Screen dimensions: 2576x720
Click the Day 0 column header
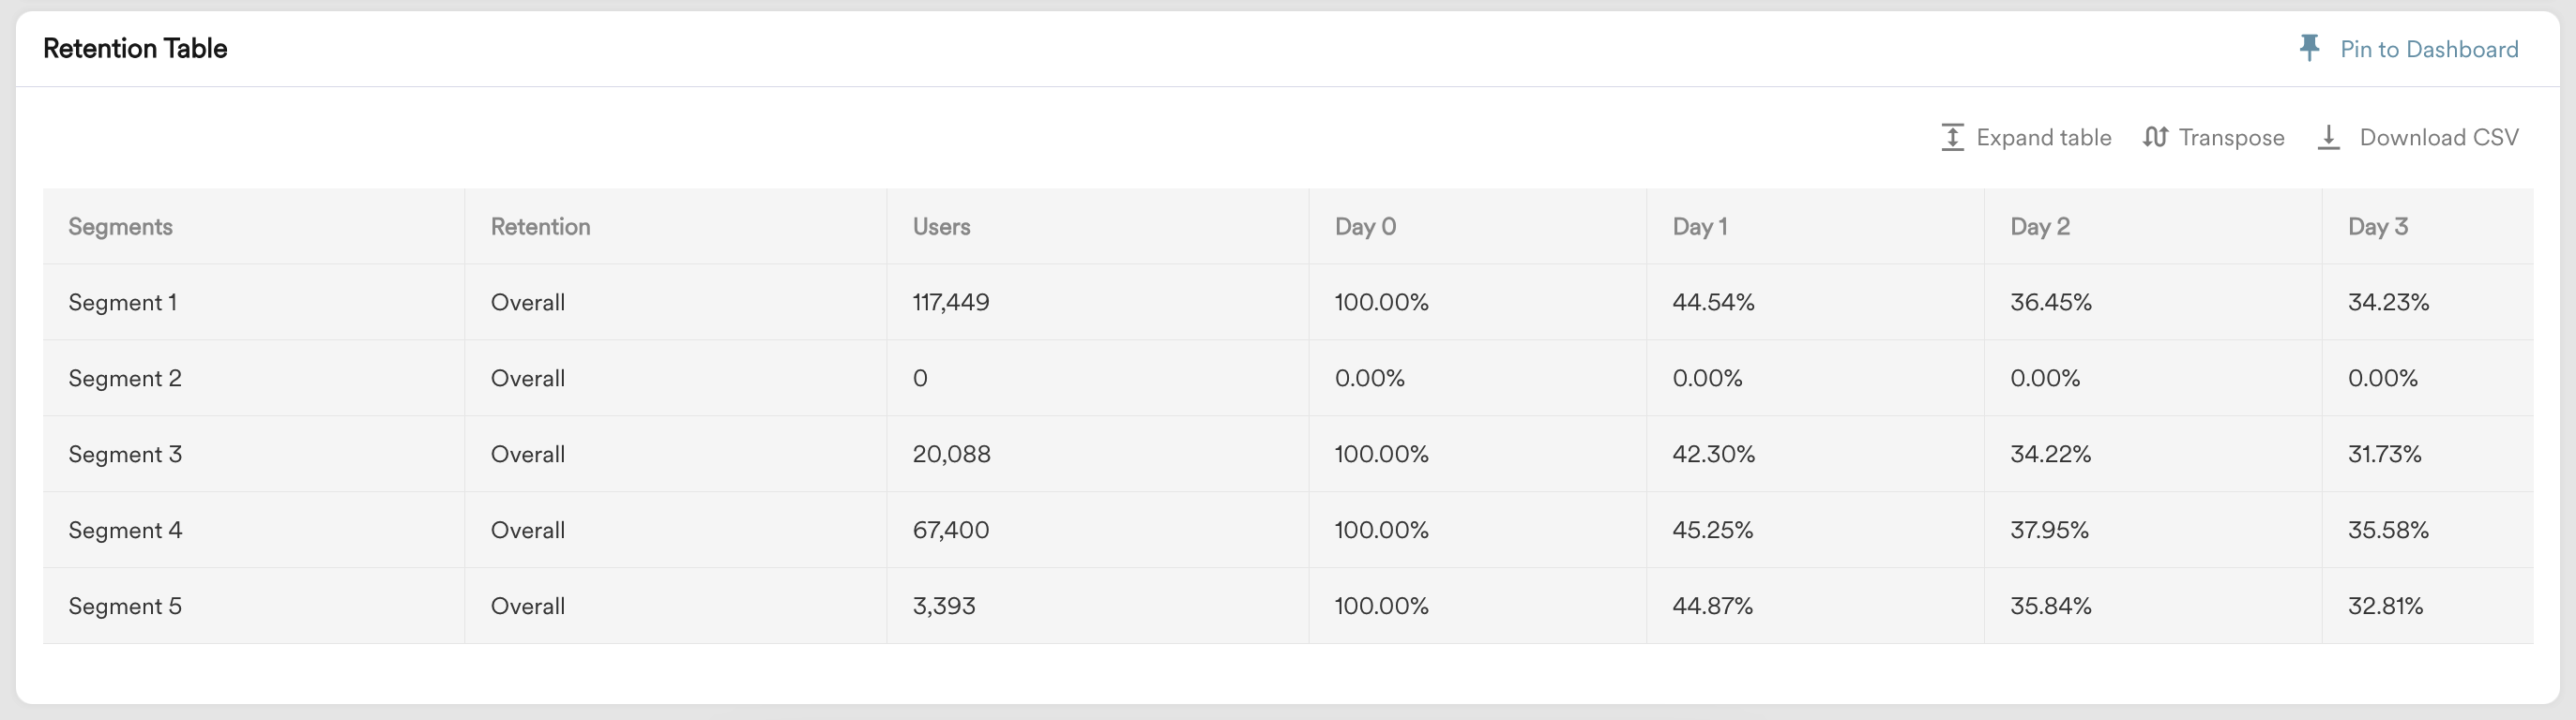tap(1365, 227)
